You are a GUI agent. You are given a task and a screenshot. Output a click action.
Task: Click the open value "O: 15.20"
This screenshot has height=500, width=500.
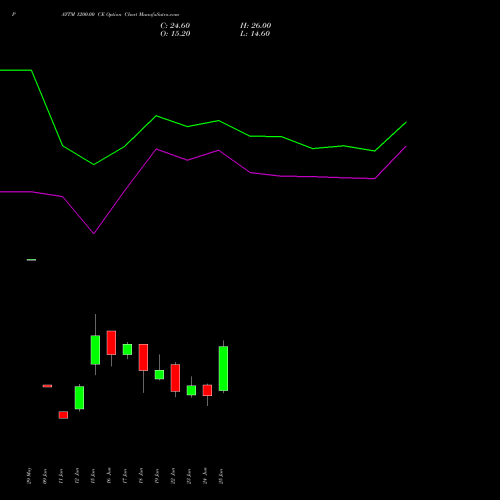pos(175,34)
